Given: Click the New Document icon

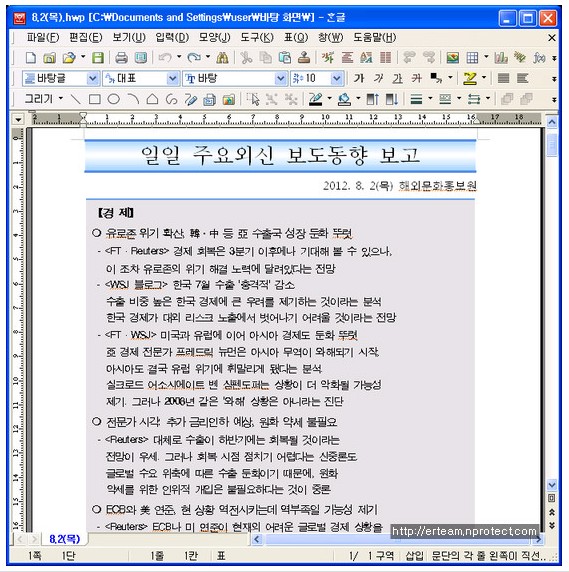Looking at the screenshot, I should [31, 58].
